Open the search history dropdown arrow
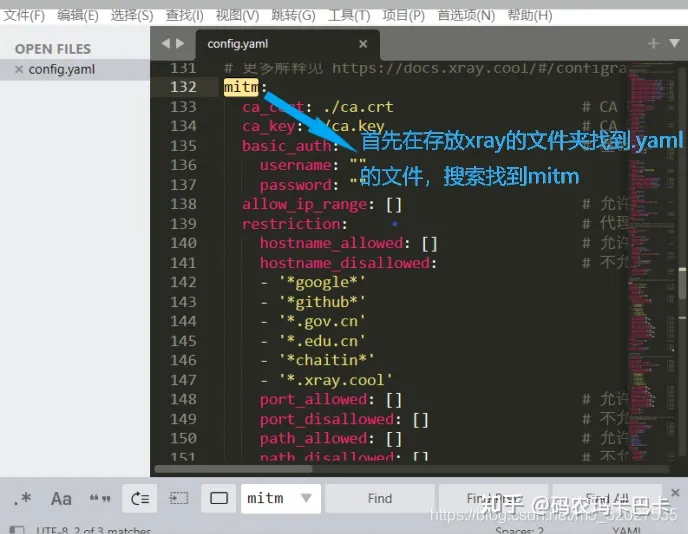The width and height of the screenshot is (688, 534). point(306,498)
